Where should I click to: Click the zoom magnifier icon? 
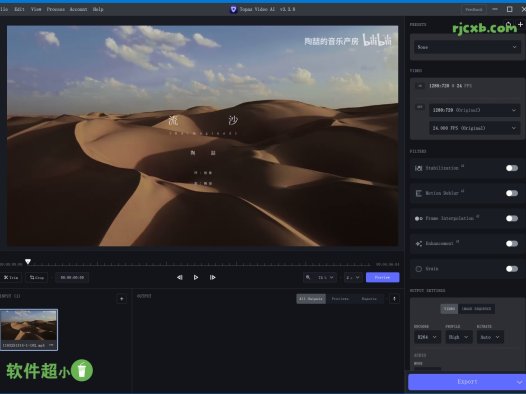point(308,277)
